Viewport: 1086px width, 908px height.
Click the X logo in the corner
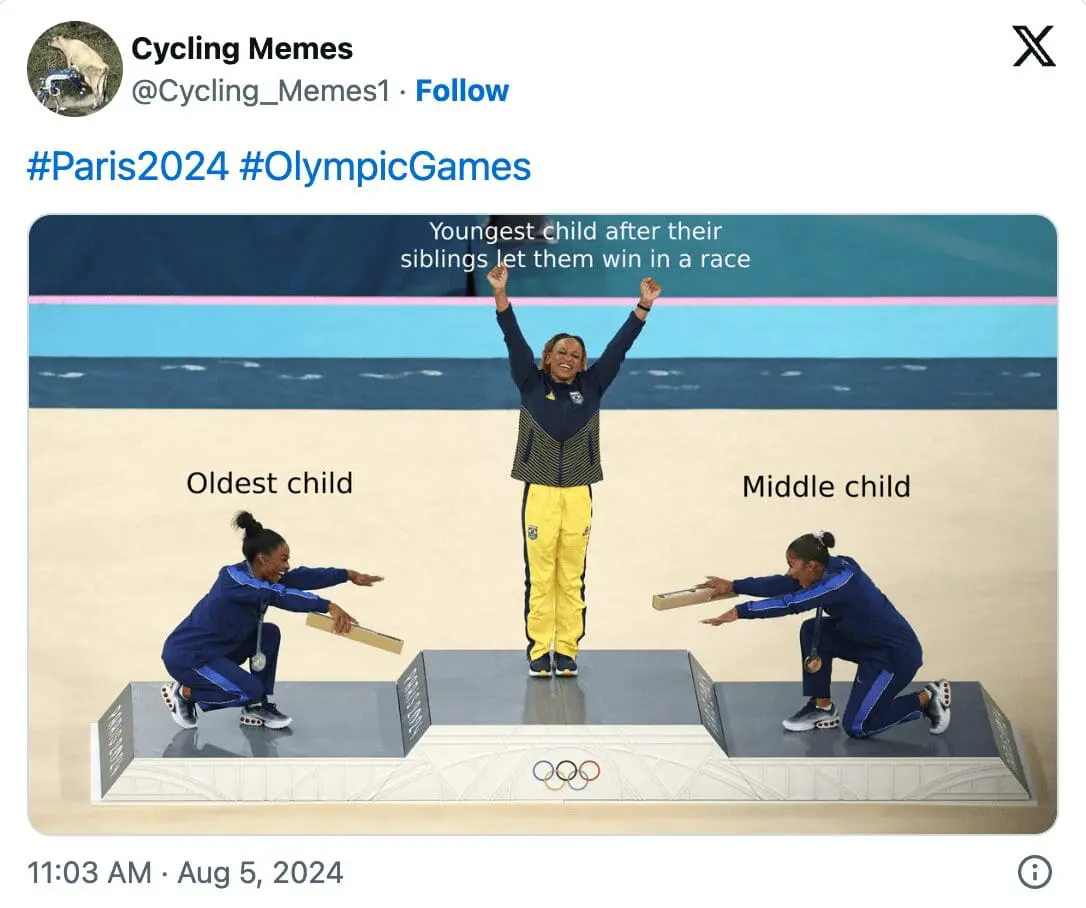tap(1033, 47)
